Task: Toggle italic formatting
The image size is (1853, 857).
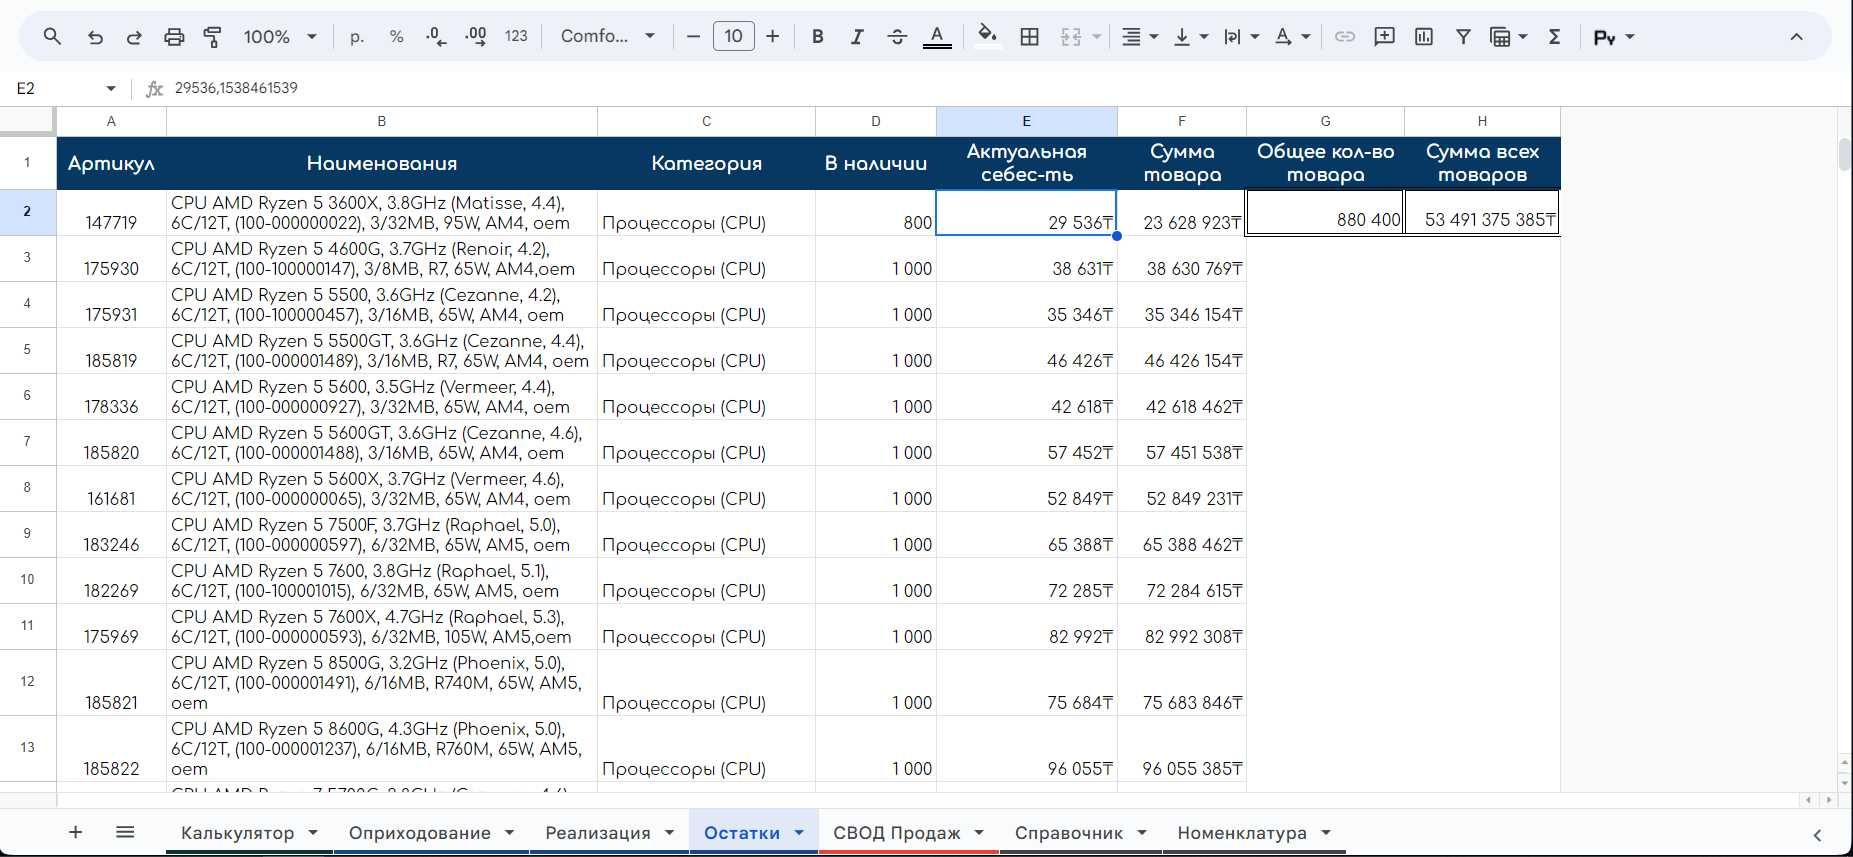Action: [x=857, y=36]
